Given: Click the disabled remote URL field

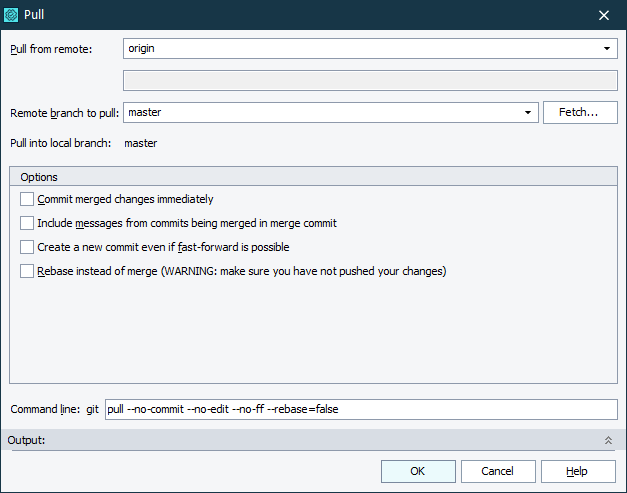Looking at the screenshot, I should (370, 81).
